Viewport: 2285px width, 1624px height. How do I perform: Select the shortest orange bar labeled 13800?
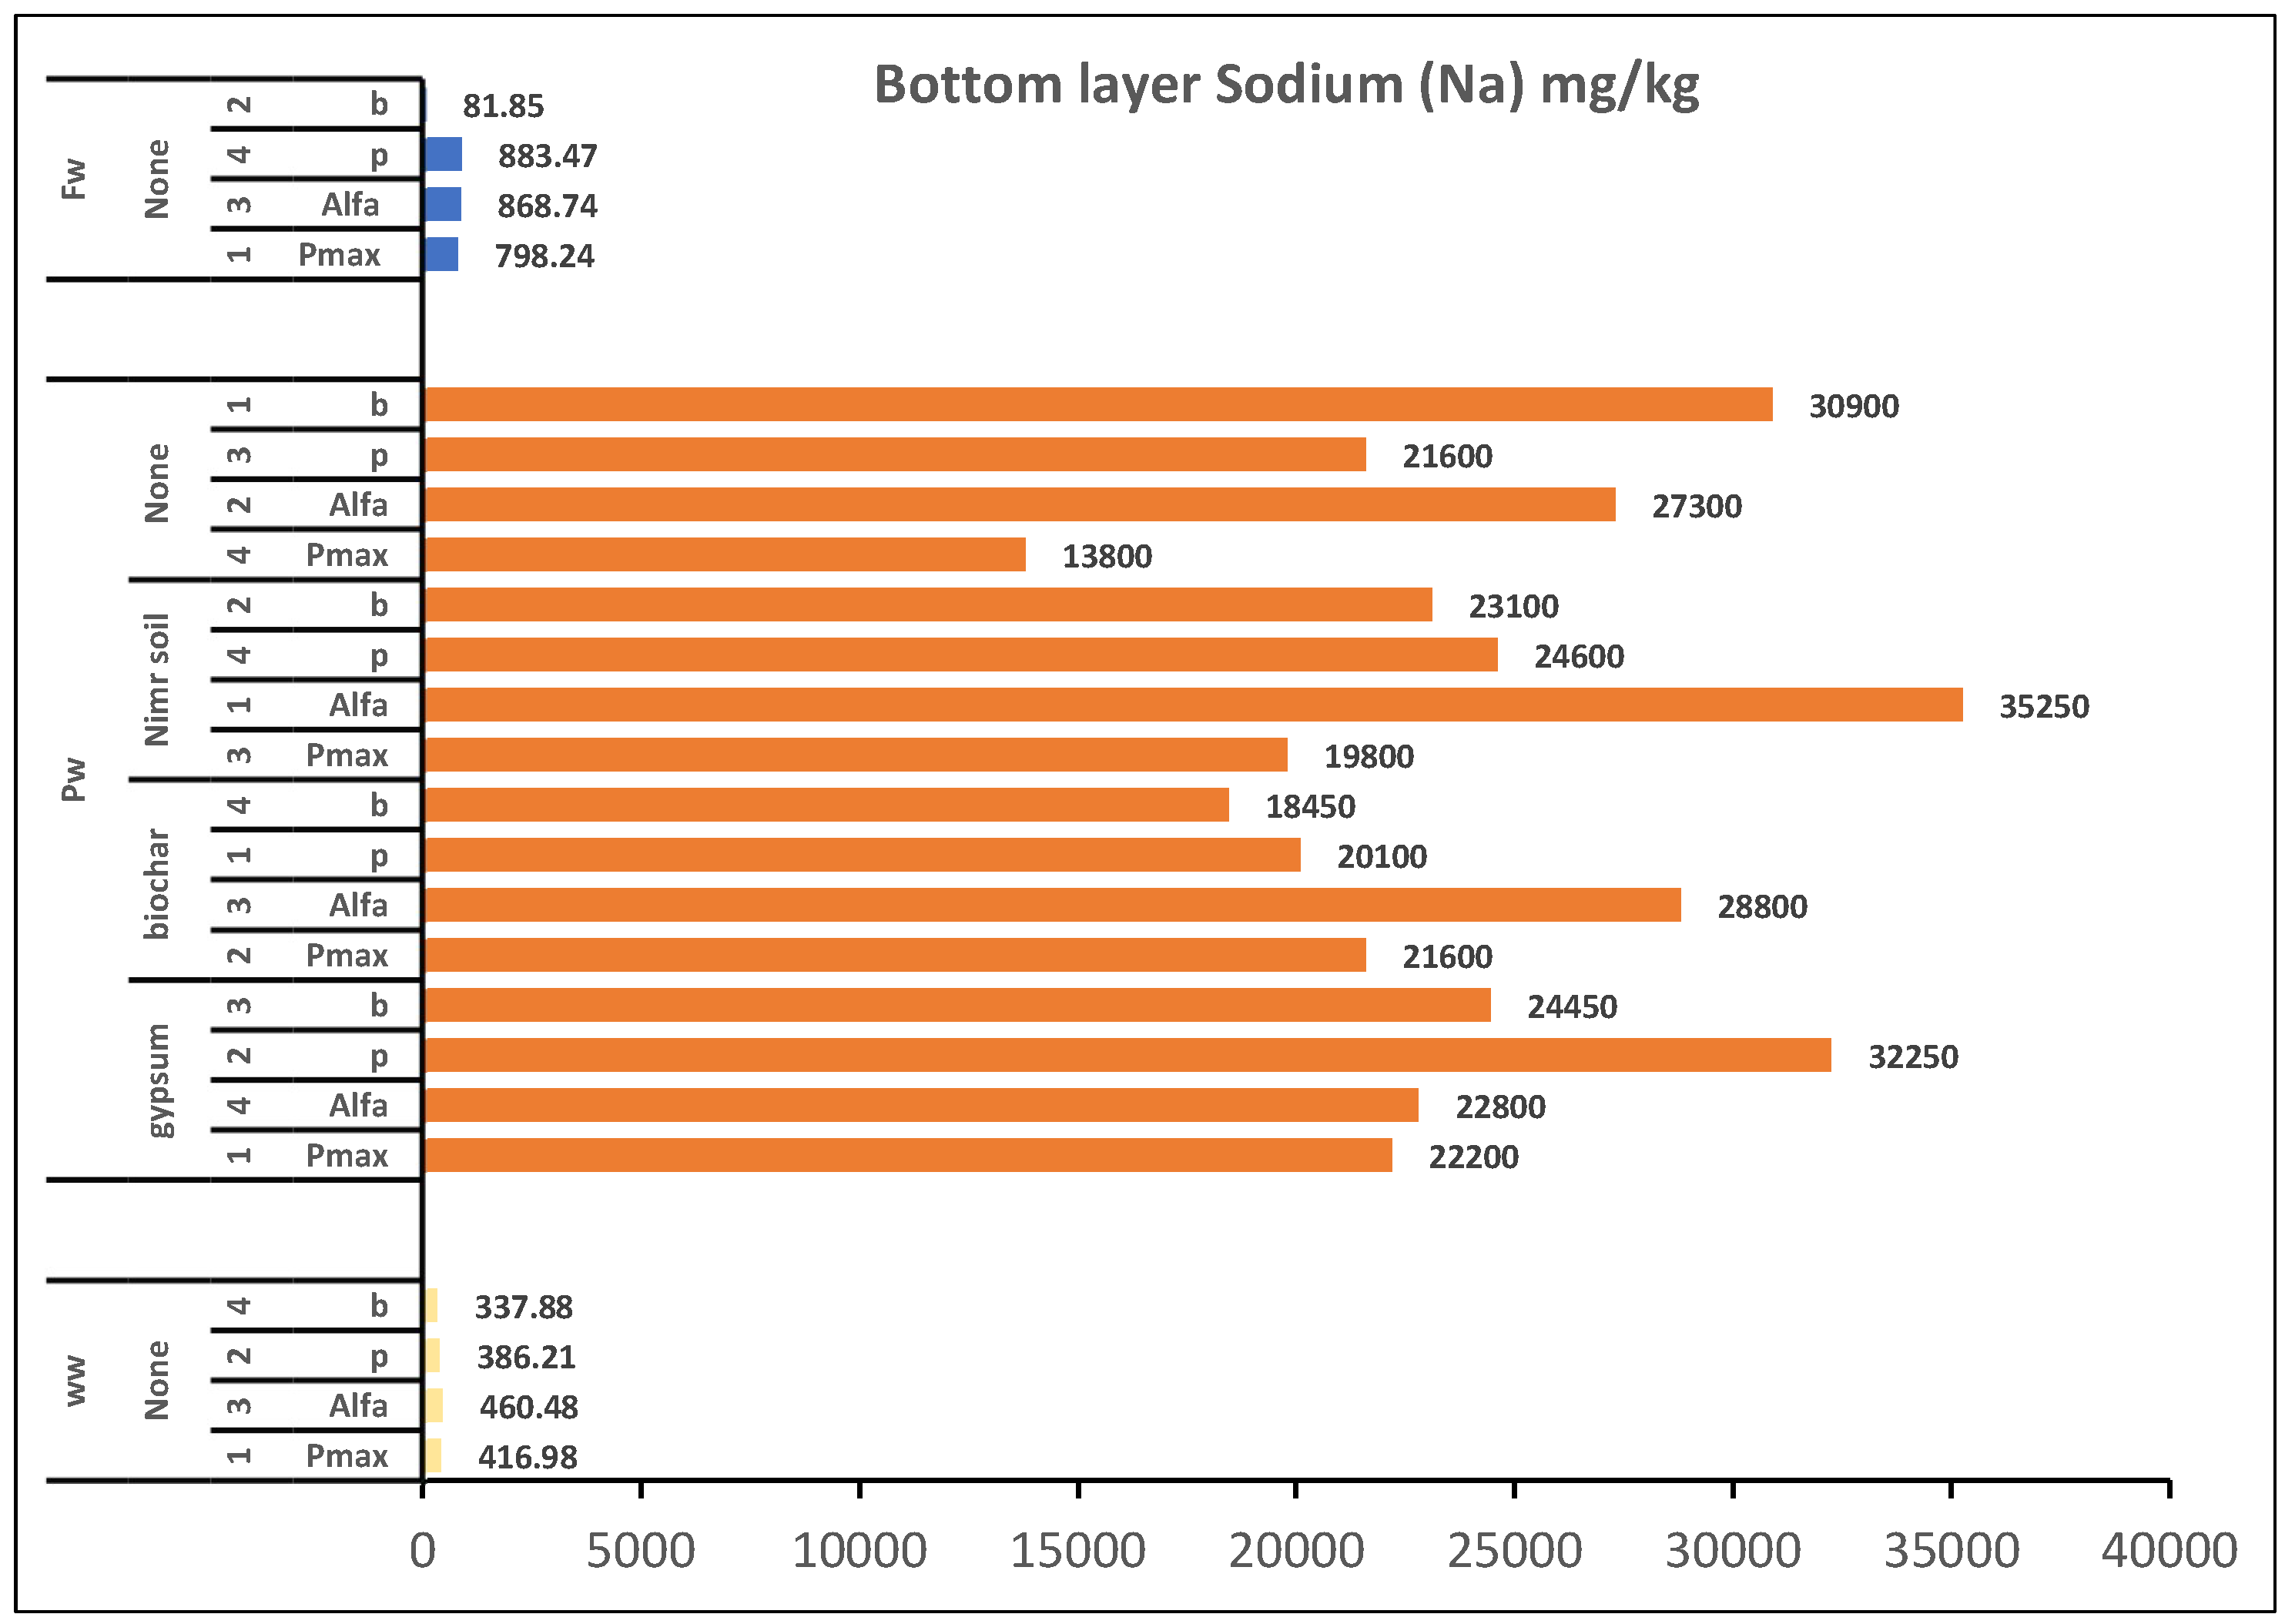click(x=725, y=555)
